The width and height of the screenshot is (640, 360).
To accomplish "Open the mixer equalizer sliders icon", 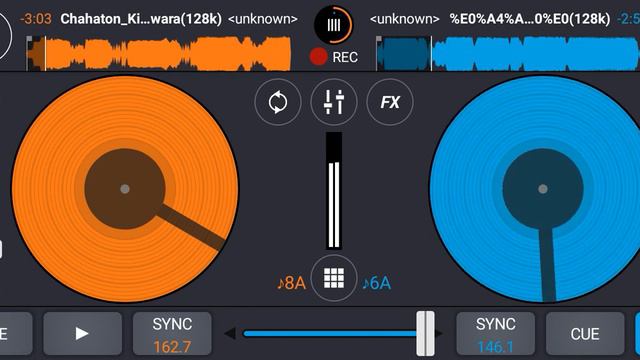I will (334, 102).
